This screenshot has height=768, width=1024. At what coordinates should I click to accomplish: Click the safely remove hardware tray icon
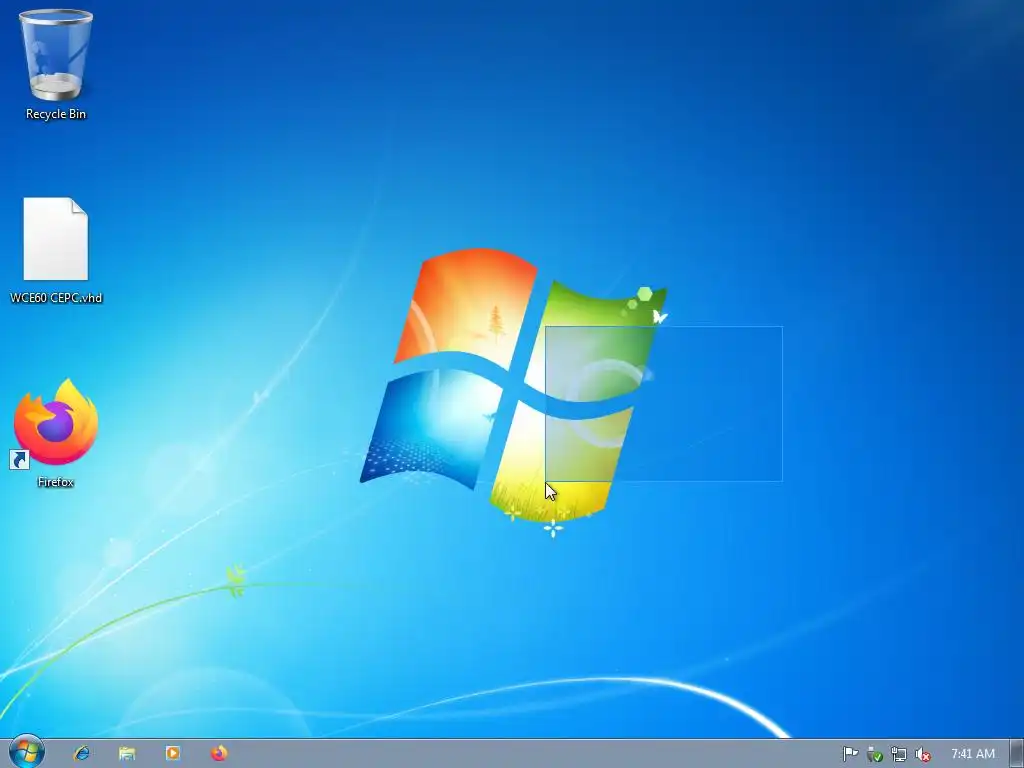[x=874, y=754]
